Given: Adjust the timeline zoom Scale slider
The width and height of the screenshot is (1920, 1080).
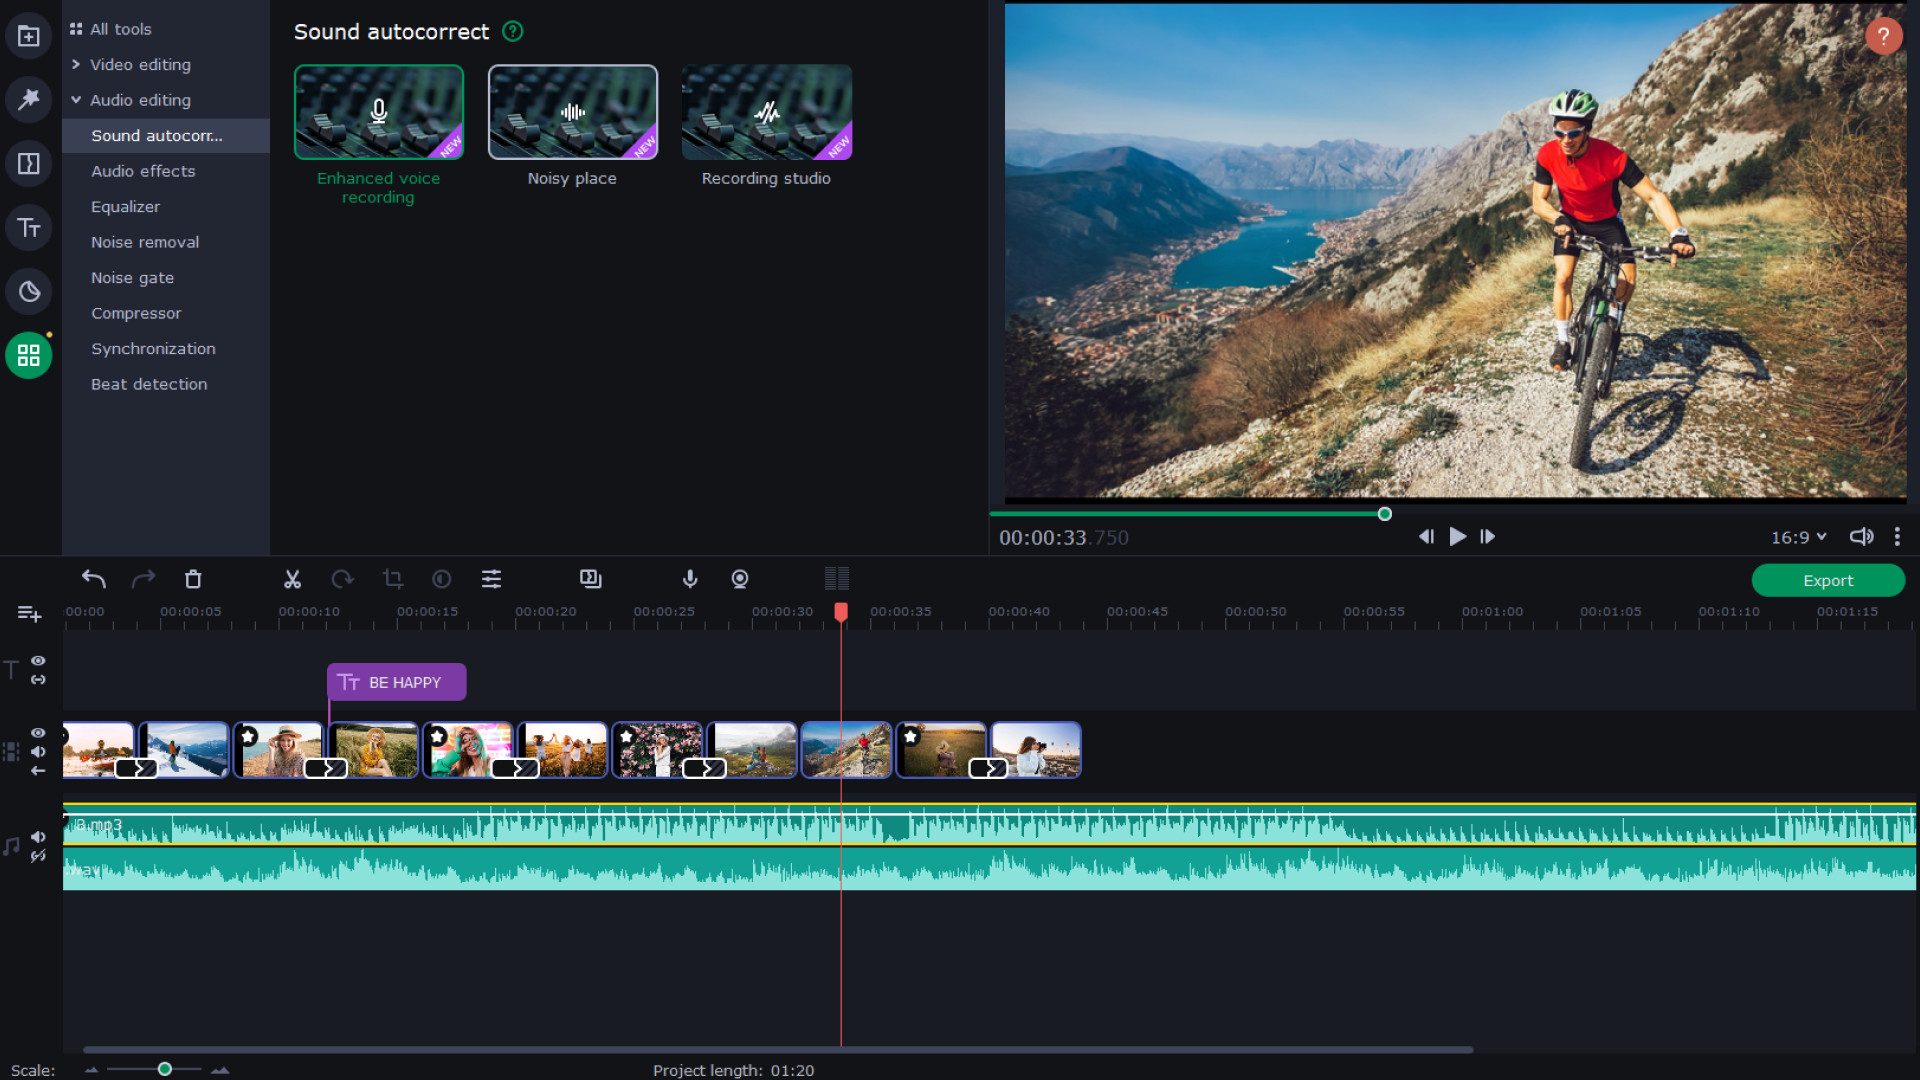Looking at the screenshot, I should coord(163,1068).
